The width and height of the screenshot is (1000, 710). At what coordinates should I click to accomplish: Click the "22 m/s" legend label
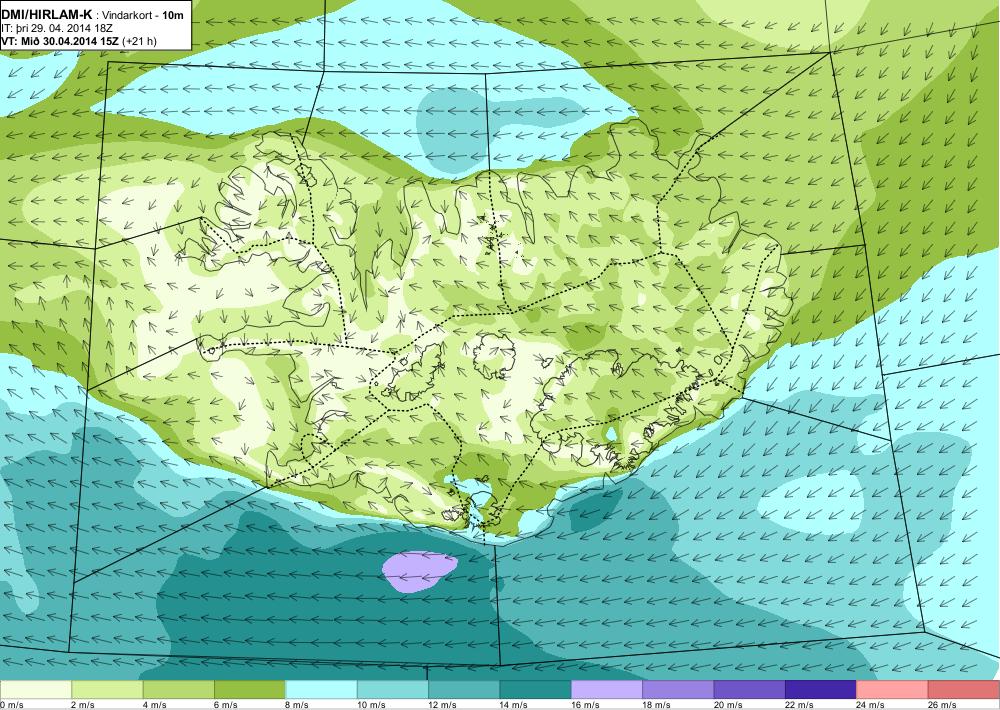click(x=800, y=705)
